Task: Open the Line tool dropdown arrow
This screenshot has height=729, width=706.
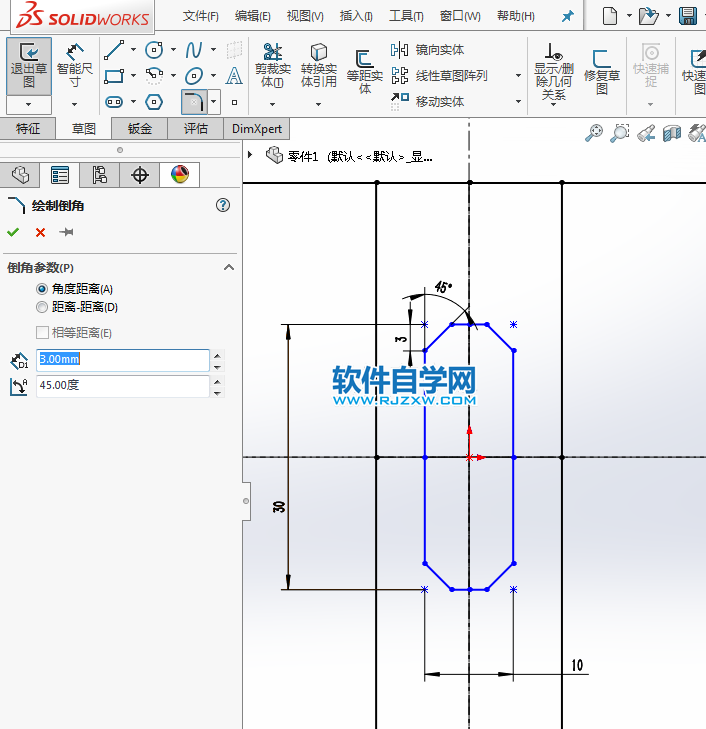Action: coord(133,50)
